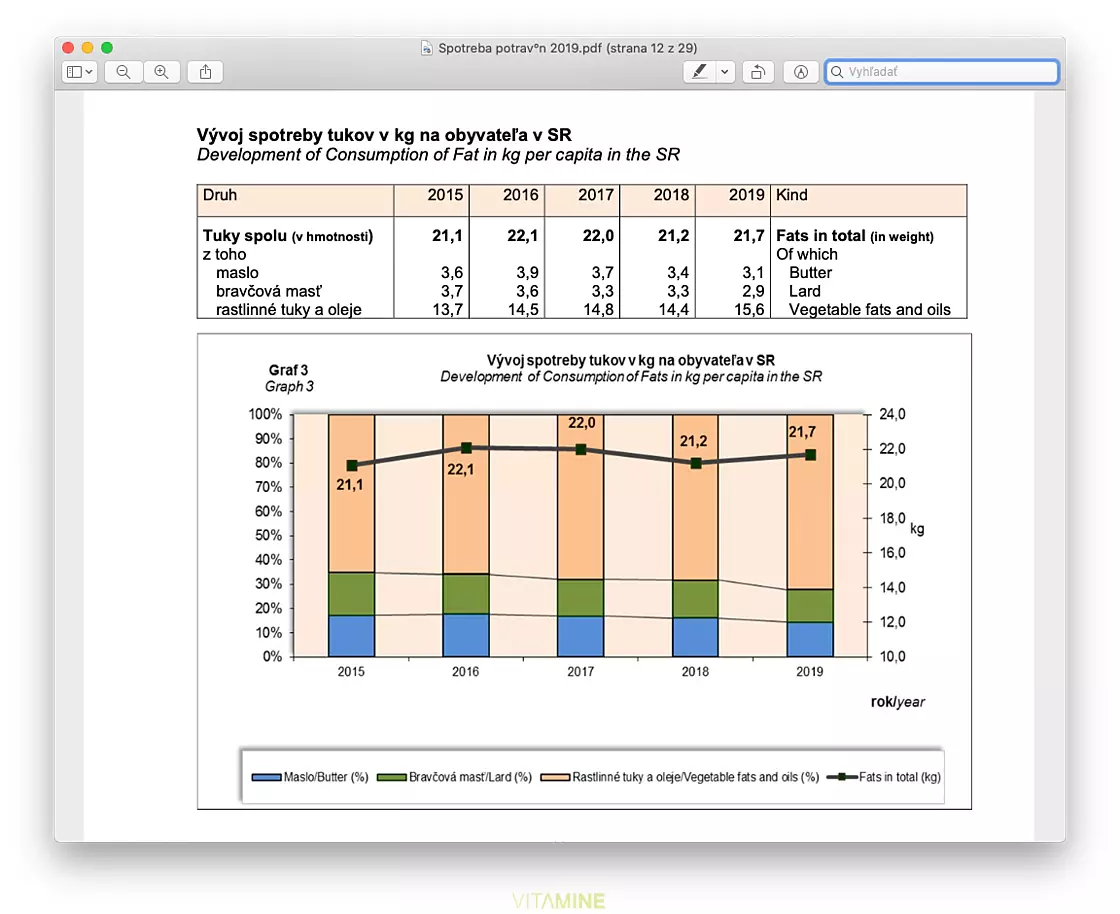
Task: Rotate the page with rotate button
Action: 758,72
